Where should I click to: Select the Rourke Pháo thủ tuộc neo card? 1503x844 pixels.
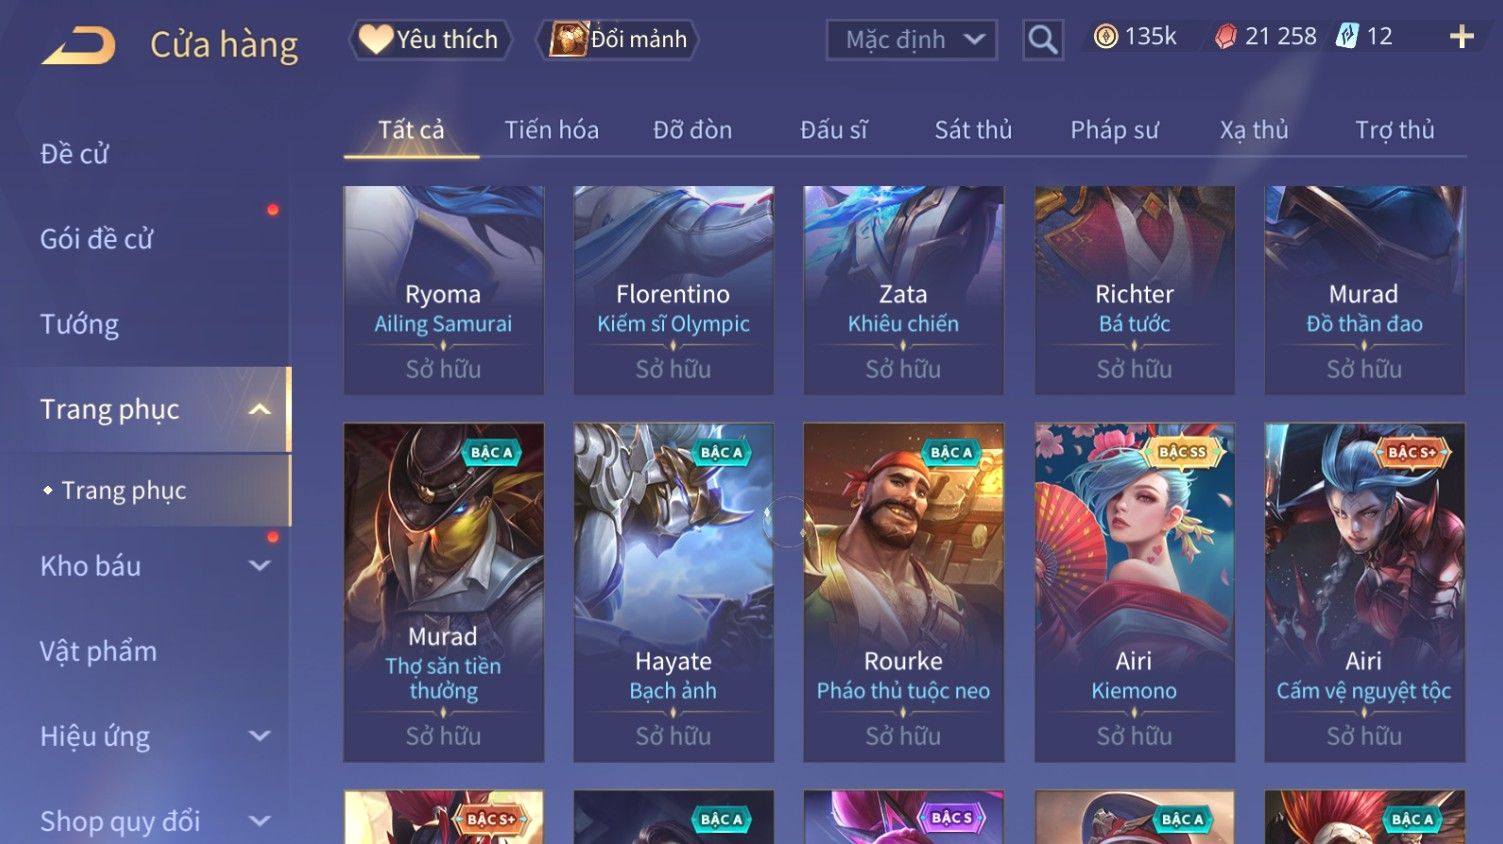(903, 592)
